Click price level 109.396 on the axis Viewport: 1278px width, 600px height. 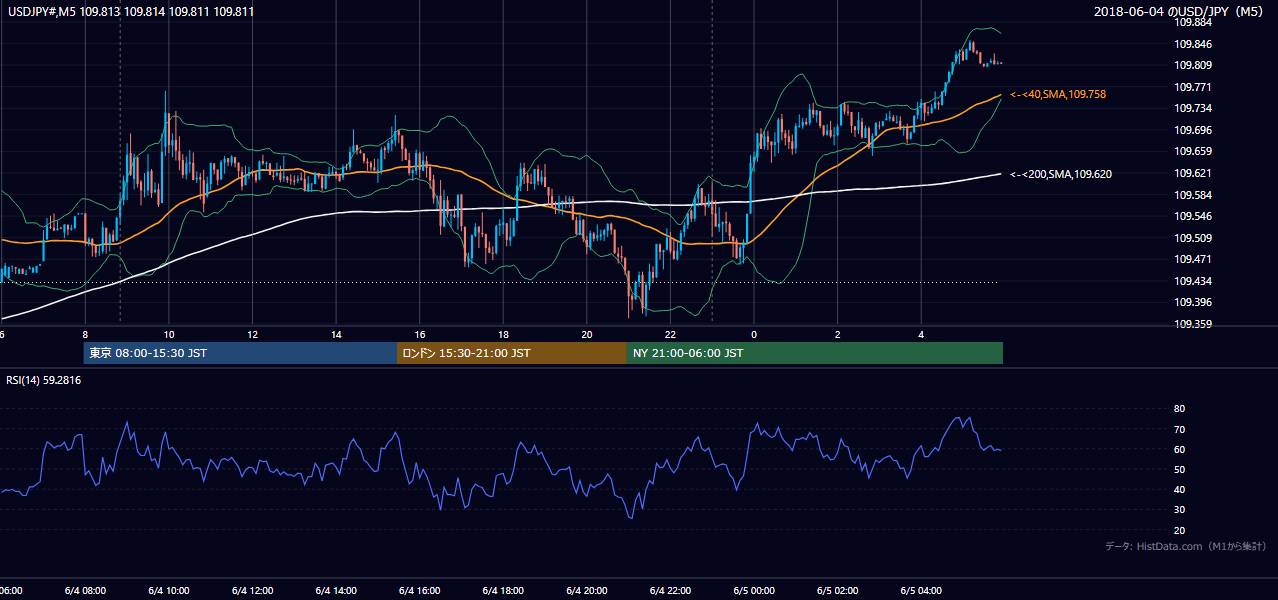click(x=1193, y=302)
